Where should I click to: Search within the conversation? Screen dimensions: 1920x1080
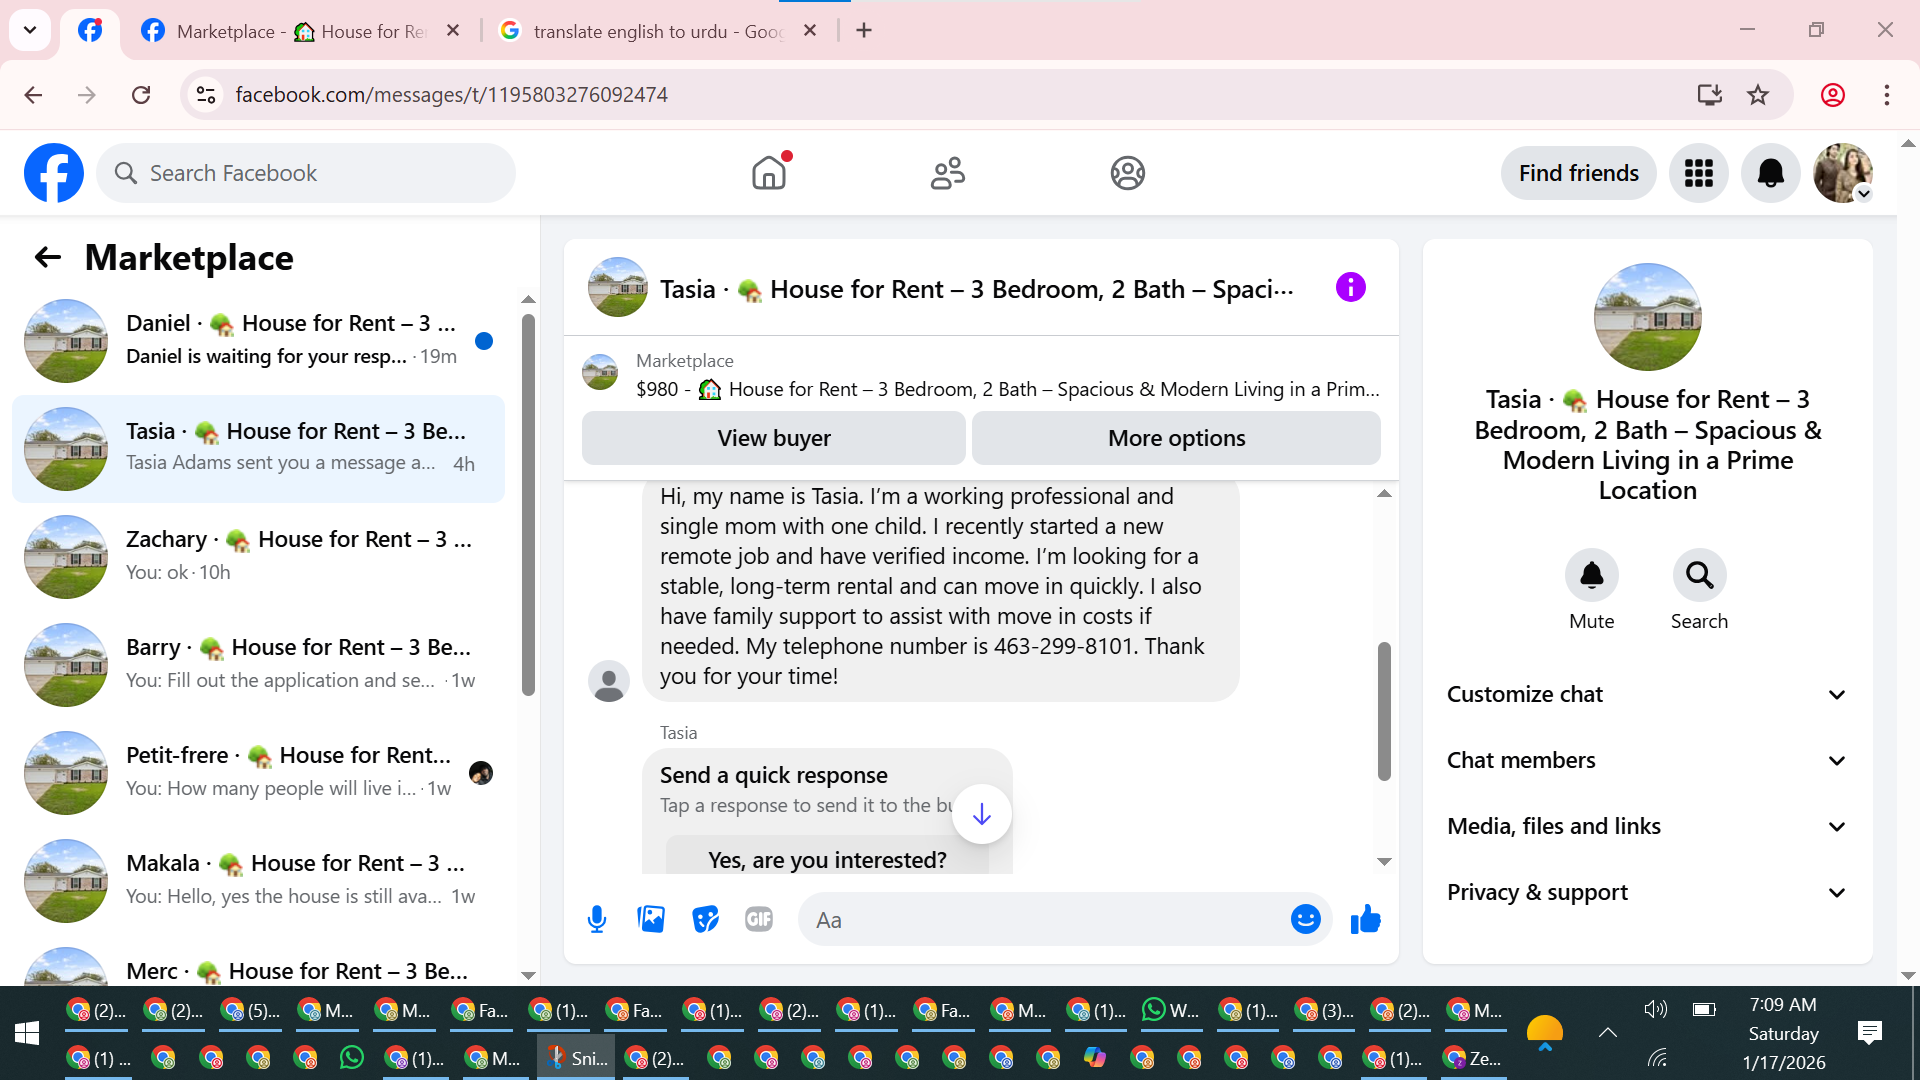point(1699,576)
